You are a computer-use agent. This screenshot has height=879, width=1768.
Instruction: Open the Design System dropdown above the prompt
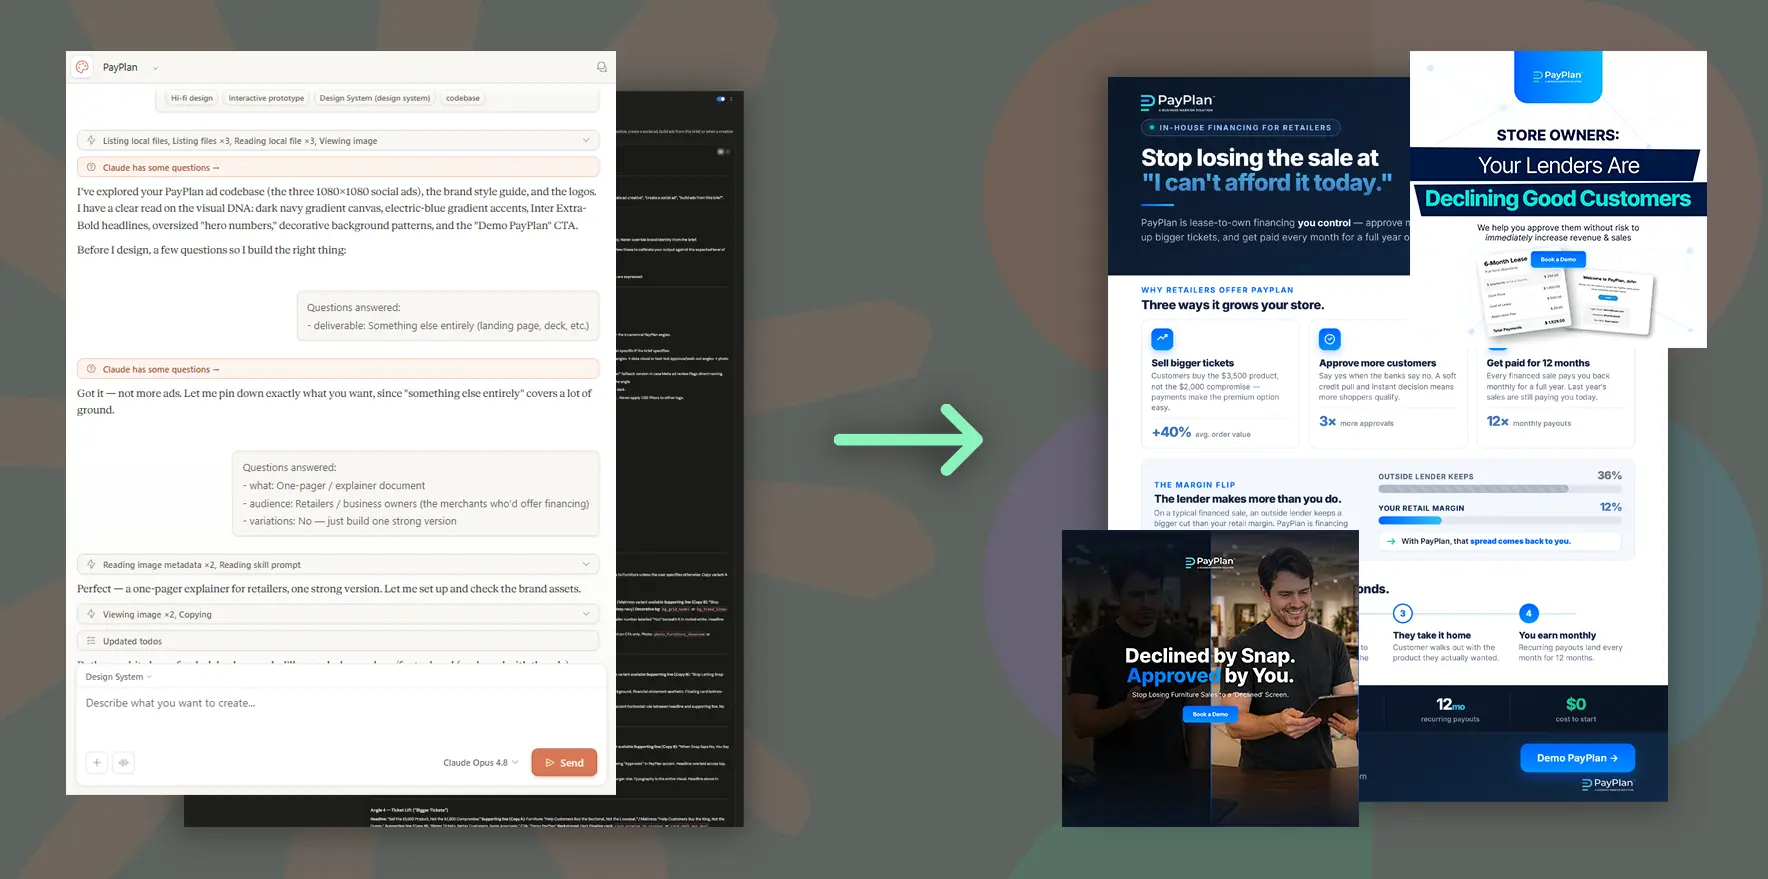click(119, 677)
